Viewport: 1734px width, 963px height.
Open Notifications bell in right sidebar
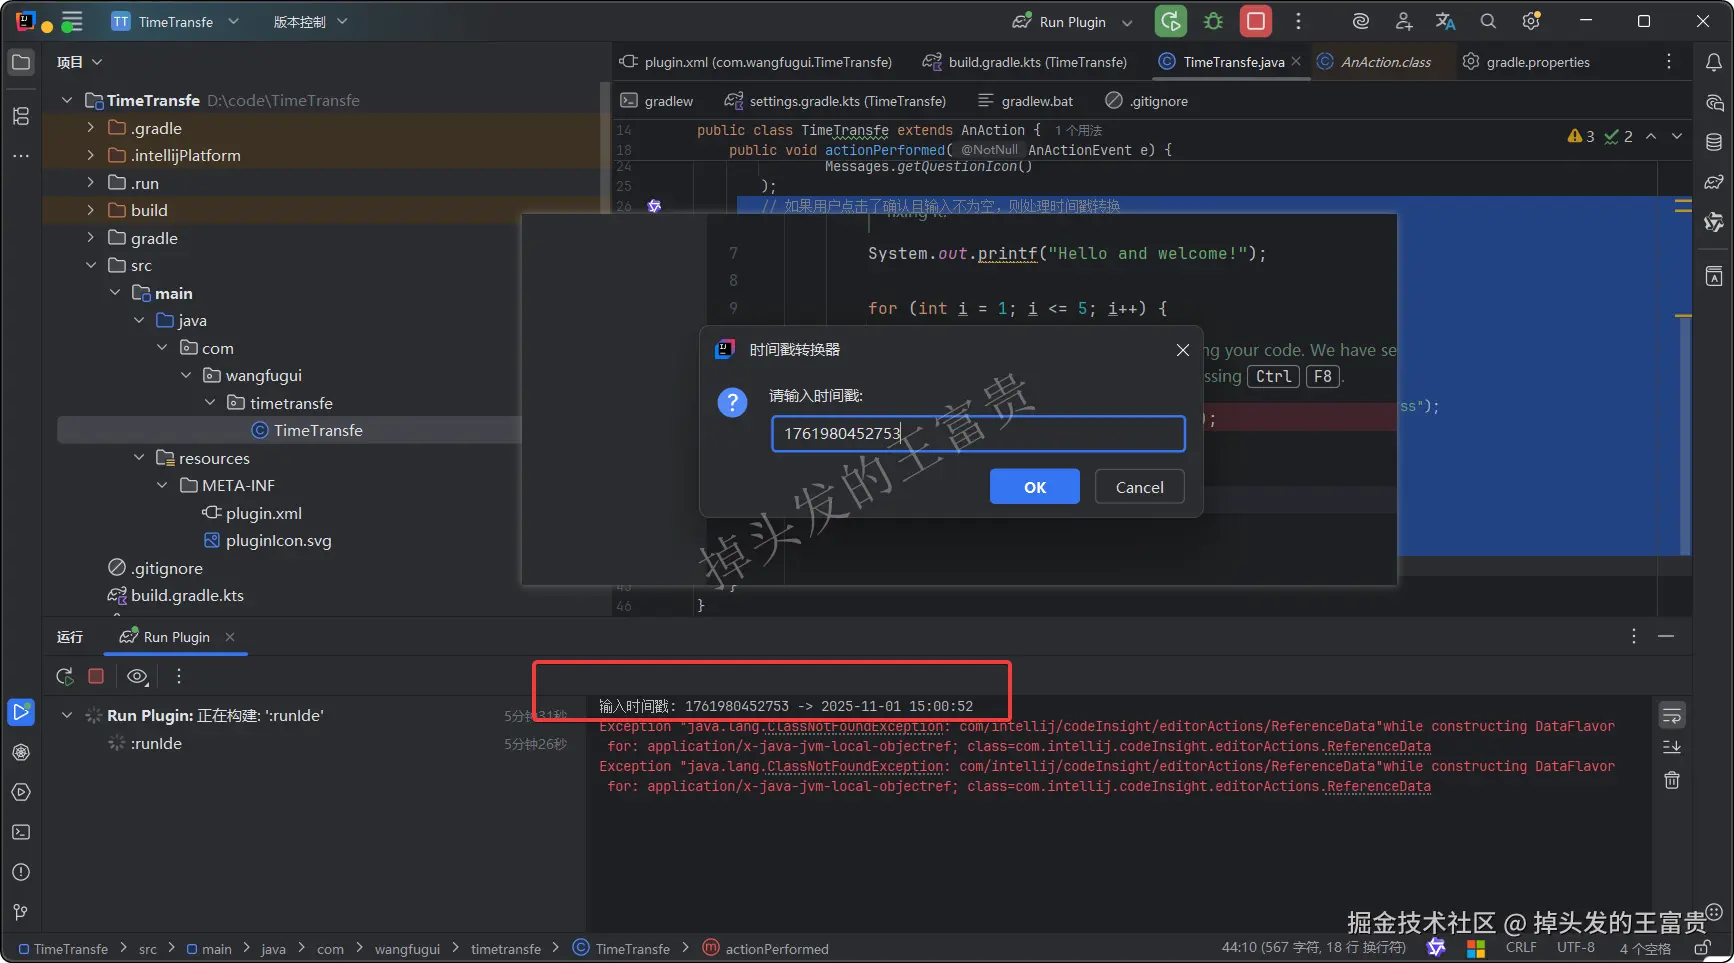[x=1714, y=62]
